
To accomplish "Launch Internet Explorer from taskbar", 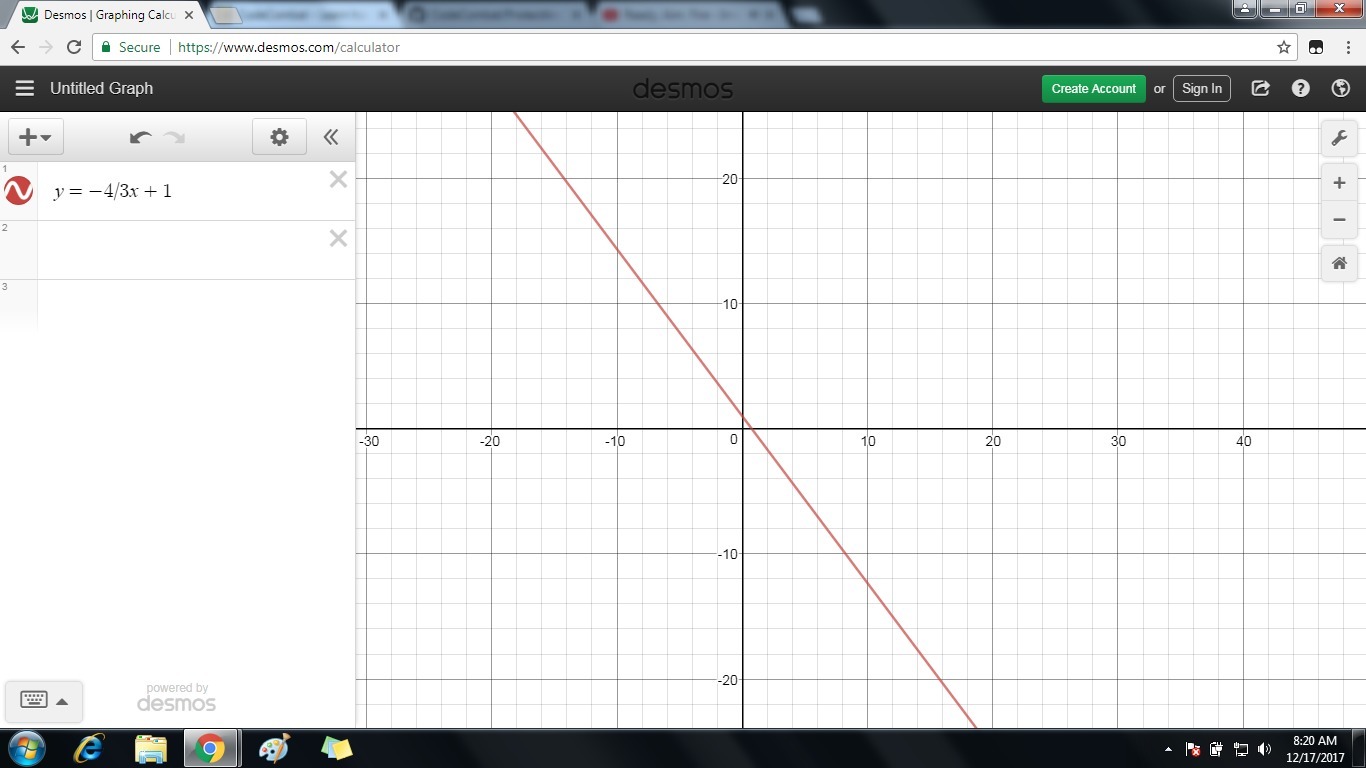I will pyautogui.click(x=89, y=748).
